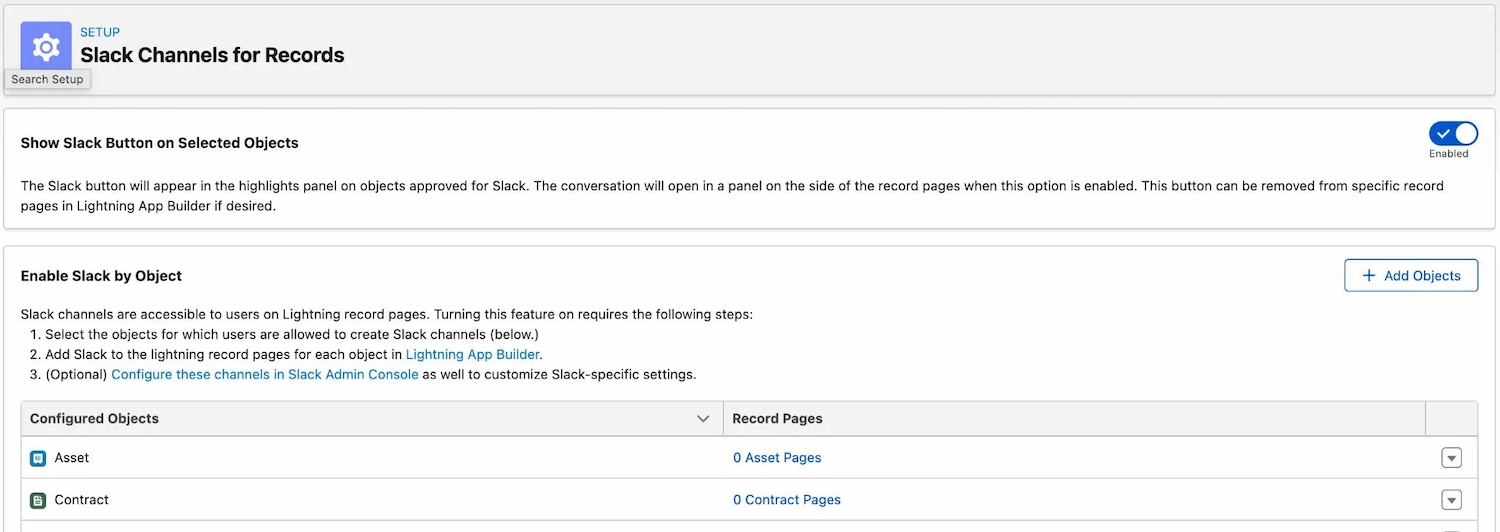Click the Asset object icon

pyautogui.click(x=38, y=458)
